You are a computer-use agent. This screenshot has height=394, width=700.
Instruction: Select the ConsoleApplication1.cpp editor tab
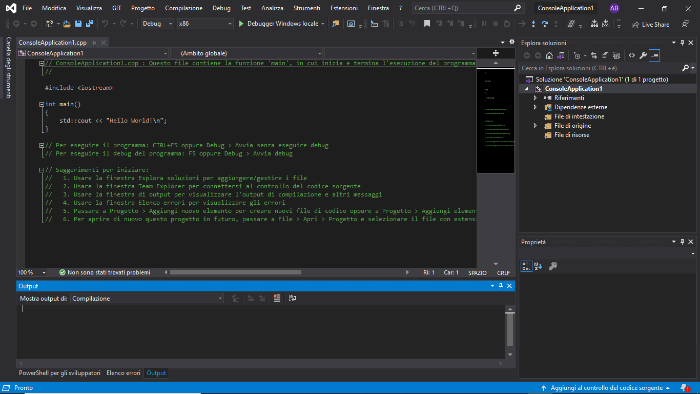[52, 42]
